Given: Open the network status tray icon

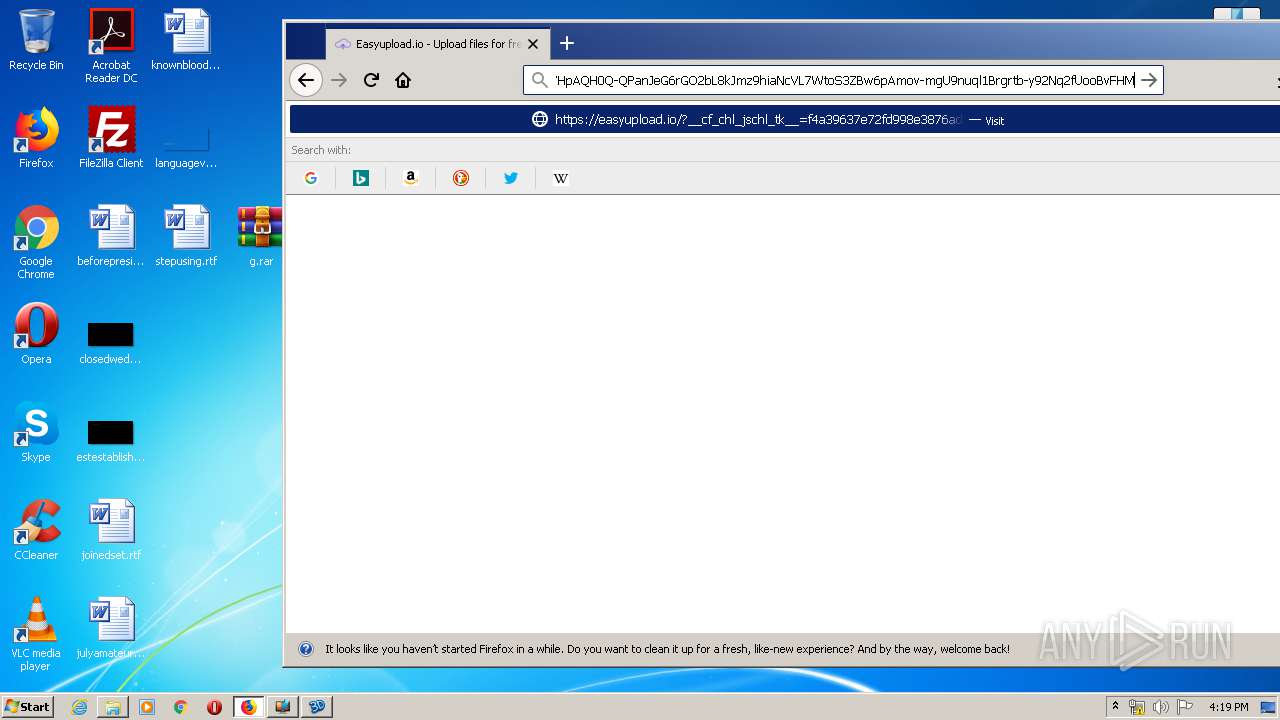Looking at the screenshot, I should pyautogui.click(x=1137, y=707).
